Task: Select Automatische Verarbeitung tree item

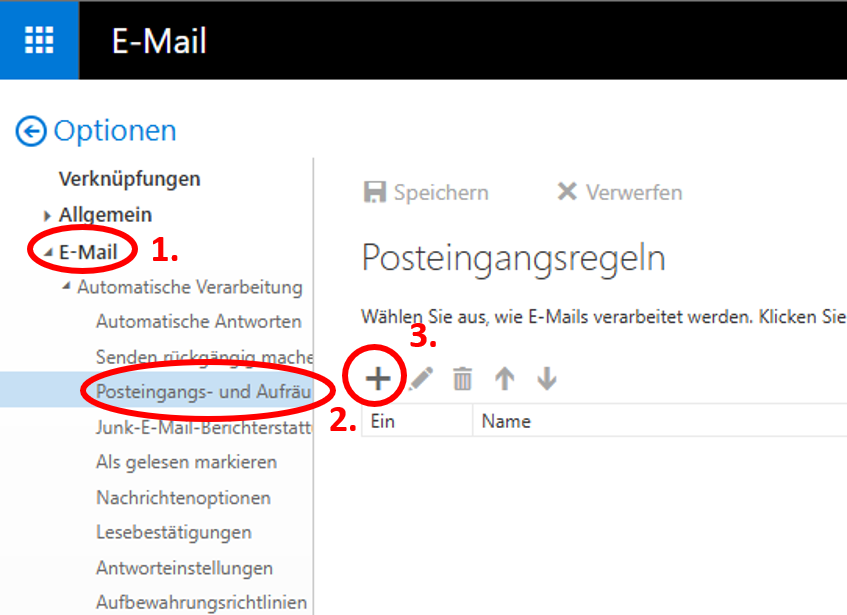Action: click(x=190, y=287)
